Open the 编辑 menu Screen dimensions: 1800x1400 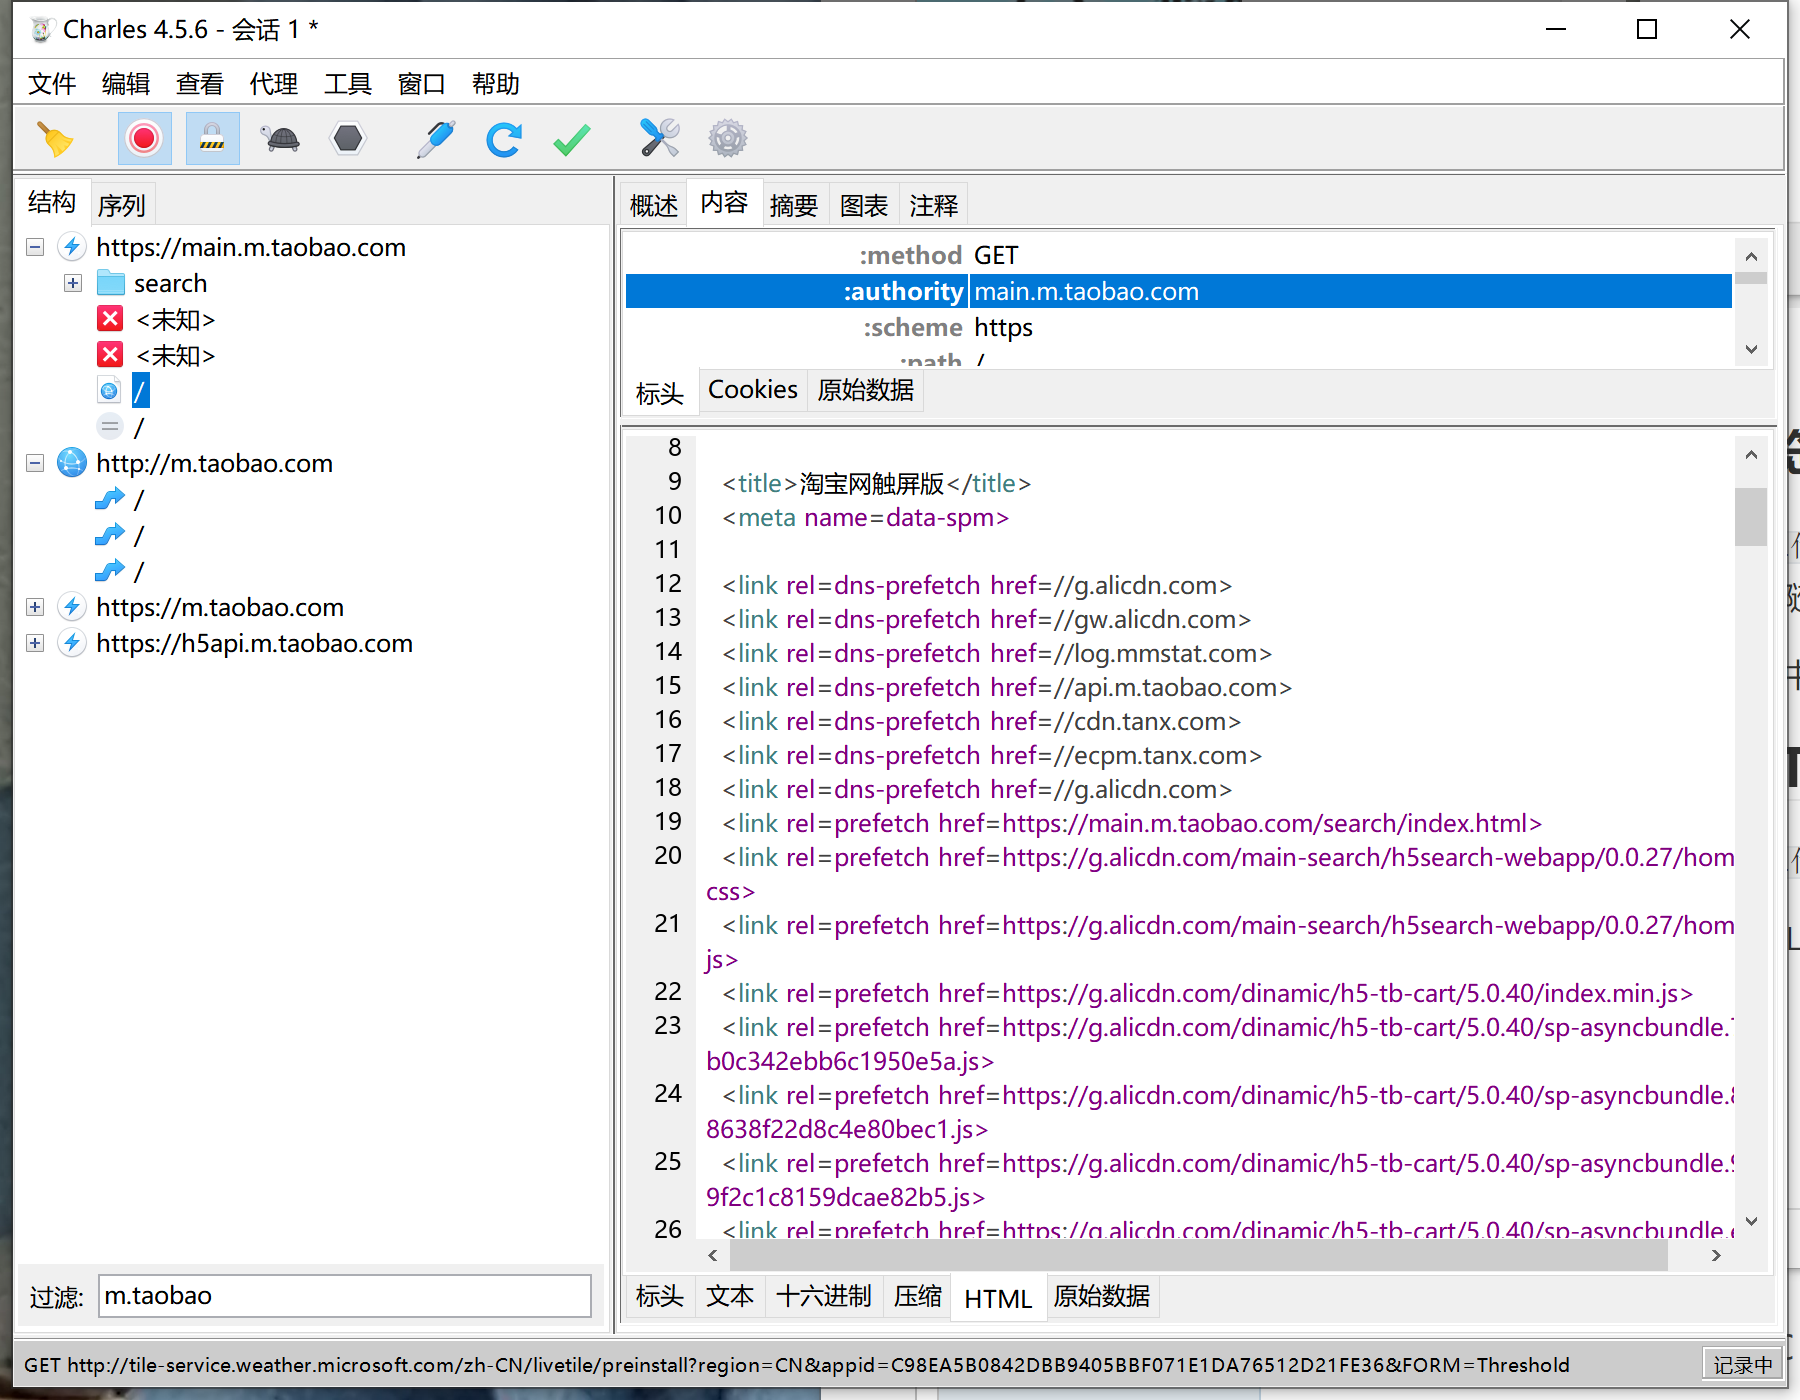(x=126, y=84)
